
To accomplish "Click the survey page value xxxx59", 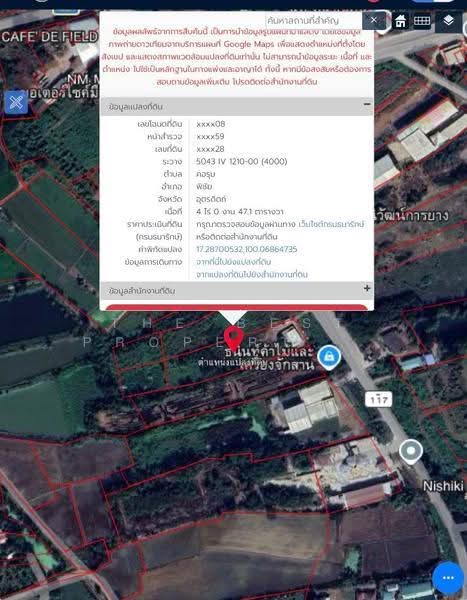I will coord(210,137).
